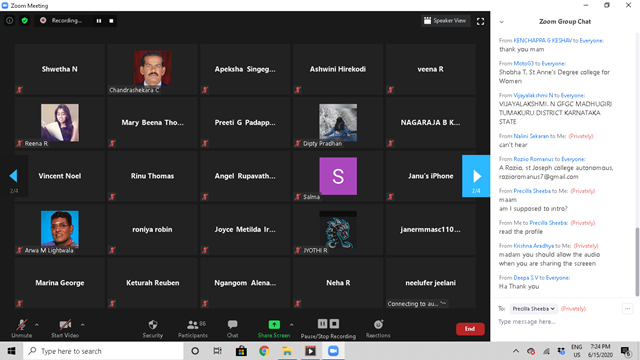Go to next page of participants

tap(476, 176)
